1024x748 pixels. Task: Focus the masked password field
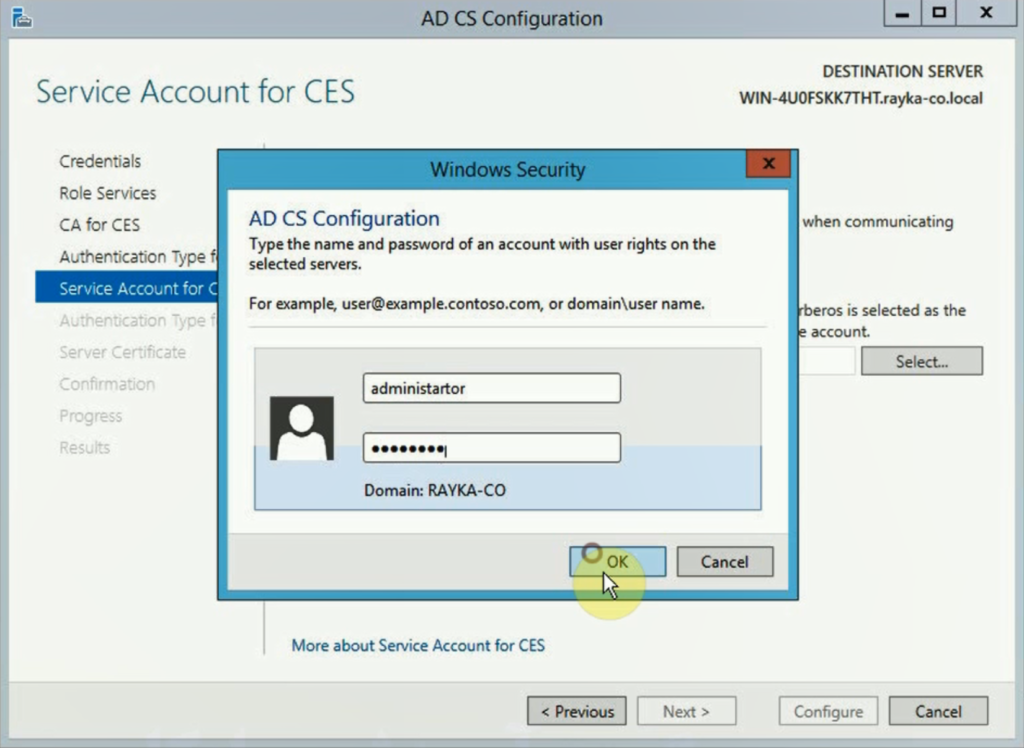tap(492, 448)
